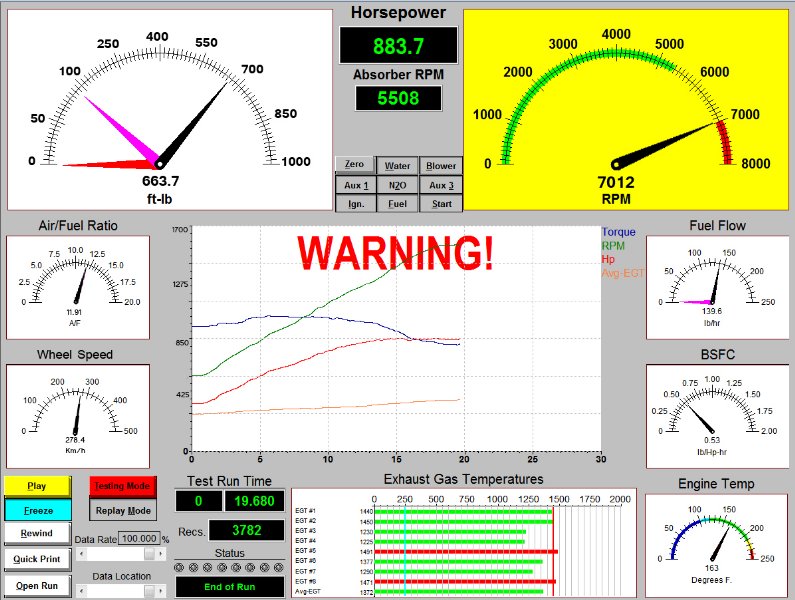
Task: Click the Data Rate slider thumb
Action: click(150, 554)
